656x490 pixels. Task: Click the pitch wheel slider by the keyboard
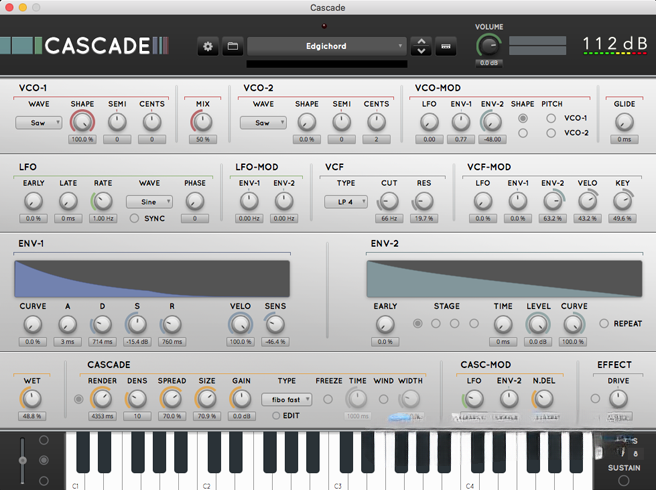(23, 460)
